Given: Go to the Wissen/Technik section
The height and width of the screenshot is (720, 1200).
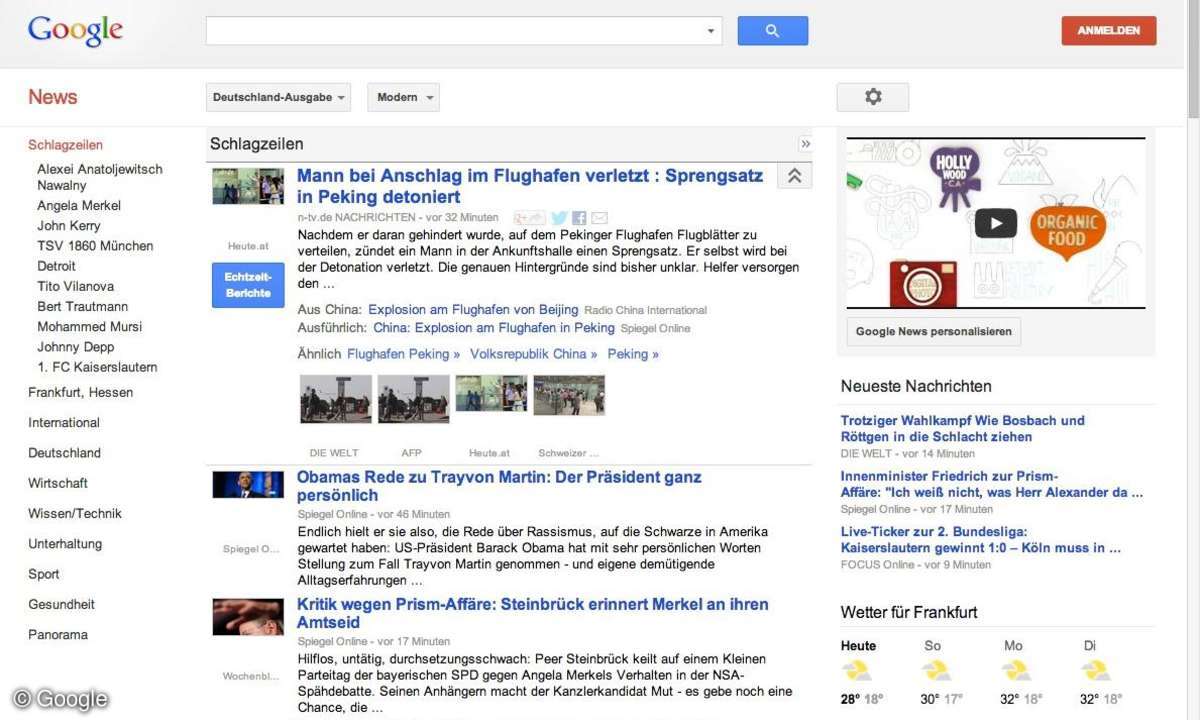Looking at the screenshot, I should pos(75,514).
